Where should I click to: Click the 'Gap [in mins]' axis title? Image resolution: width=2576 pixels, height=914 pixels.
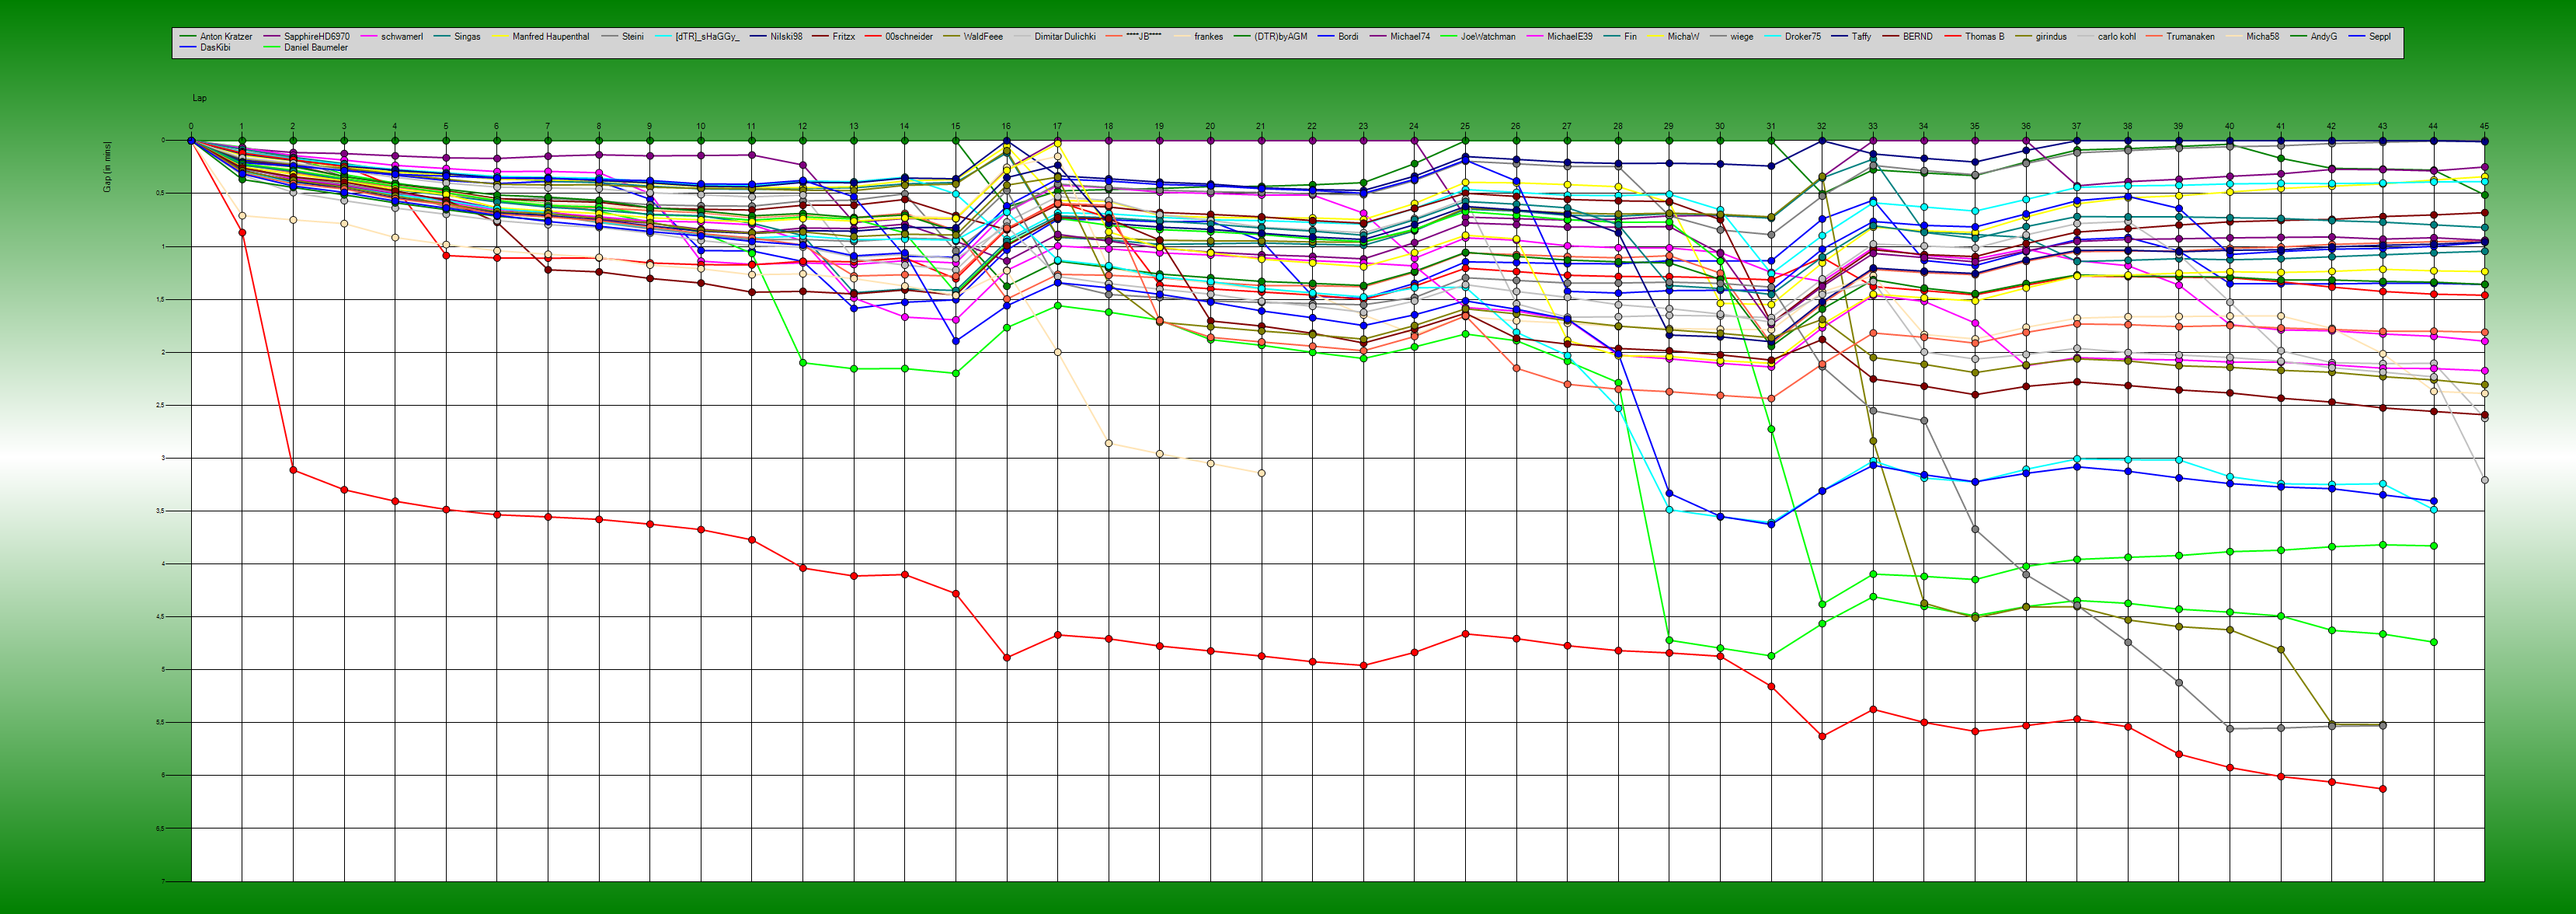pyautogui.click(x=108, y=167)
